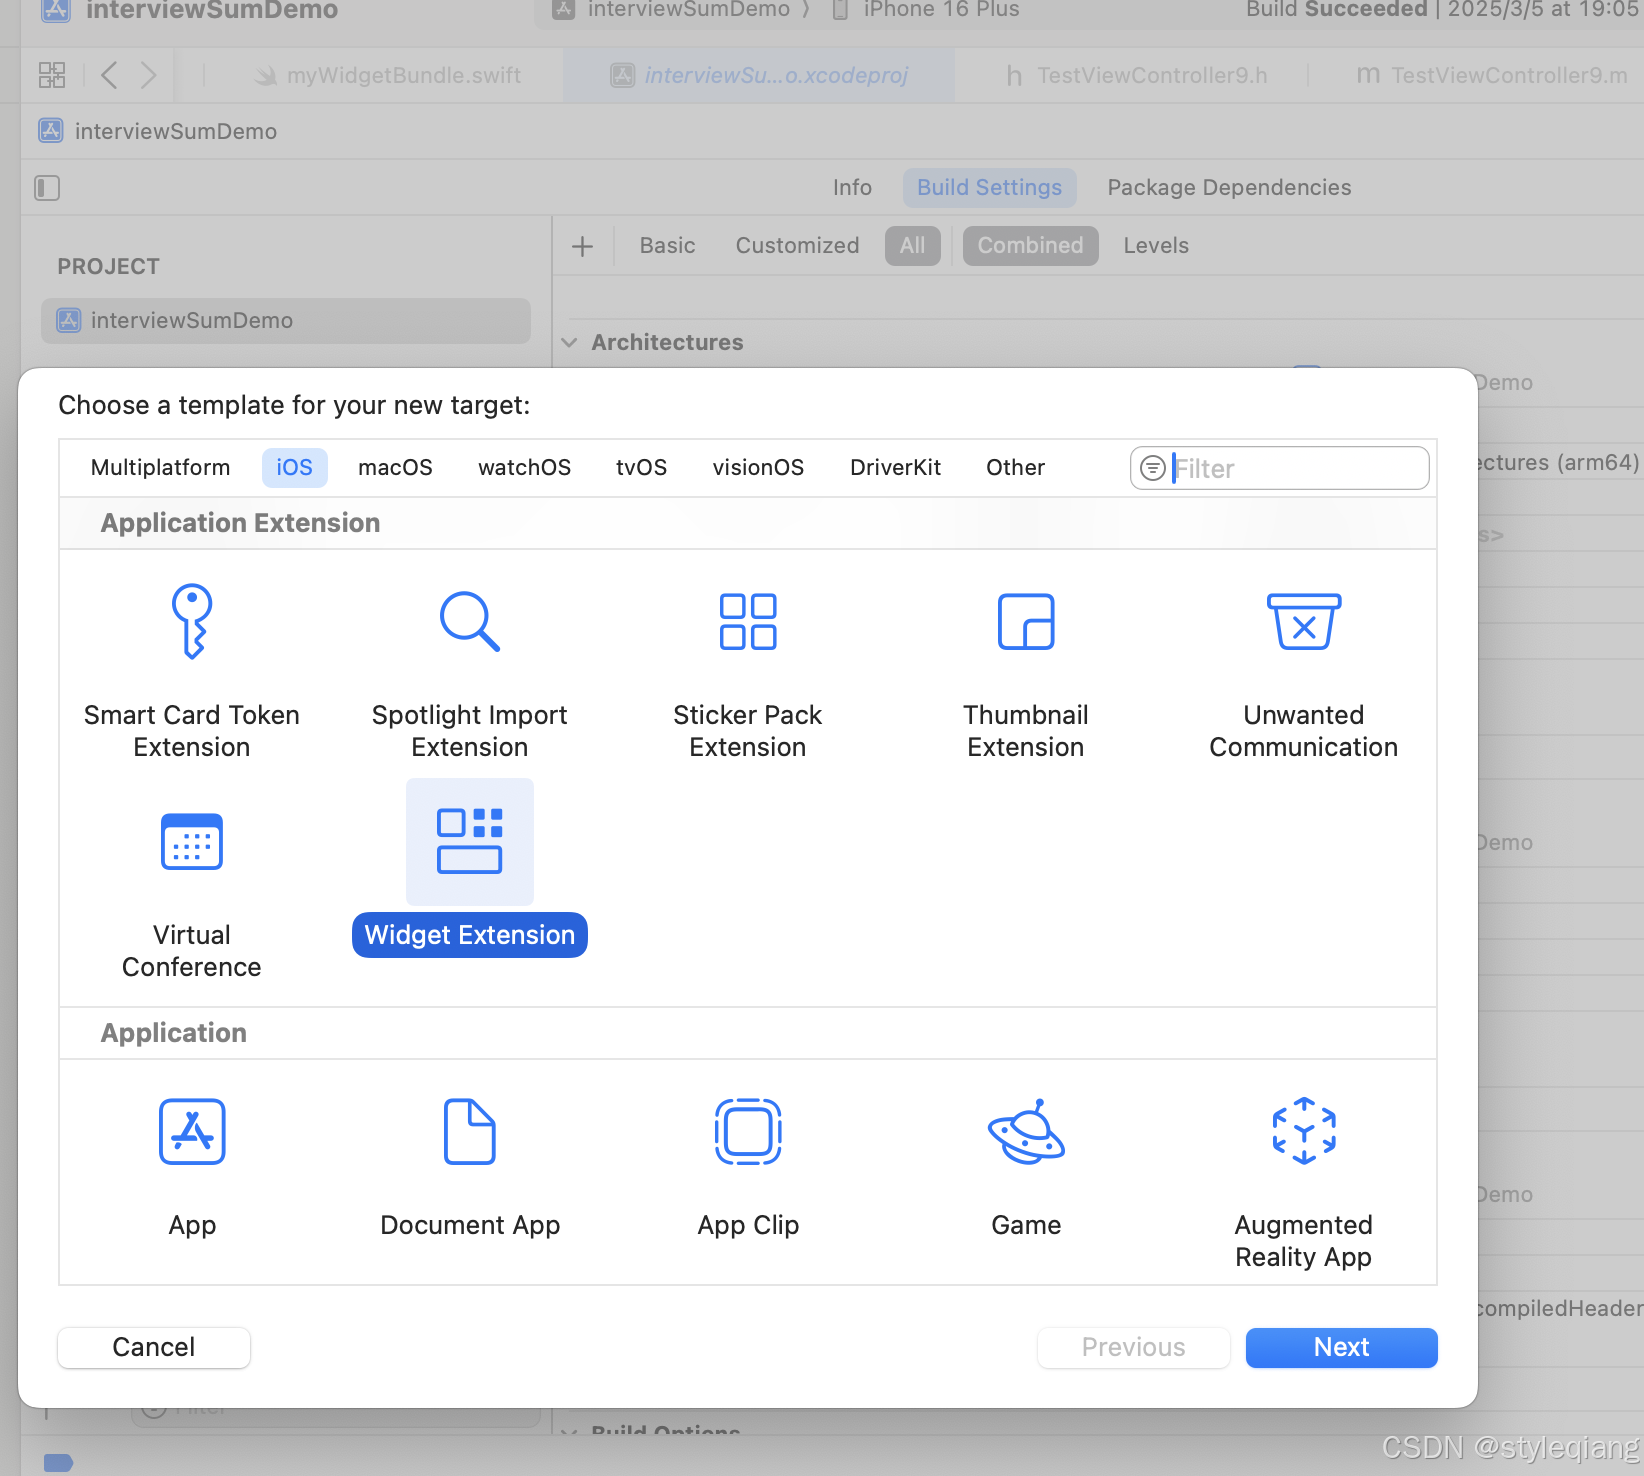Add a build setting with plus icon
This screenshot has width=1644, height=1476.
582,246
